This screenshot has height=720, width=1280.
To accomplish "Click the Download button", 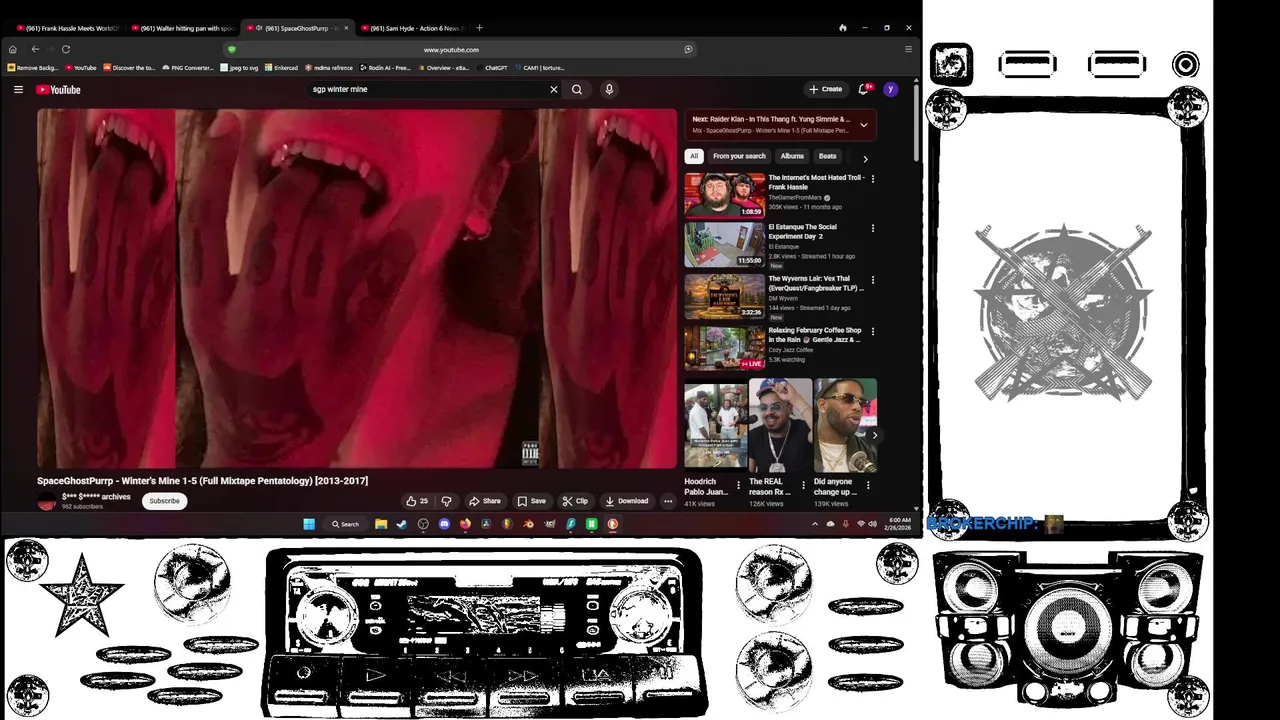I will tap(627, 501).
